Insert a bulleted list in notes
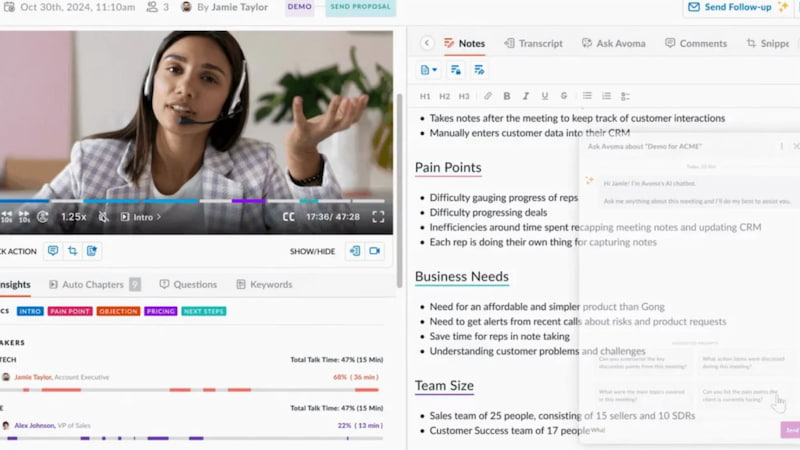The image size is (800, 450). 587,96
